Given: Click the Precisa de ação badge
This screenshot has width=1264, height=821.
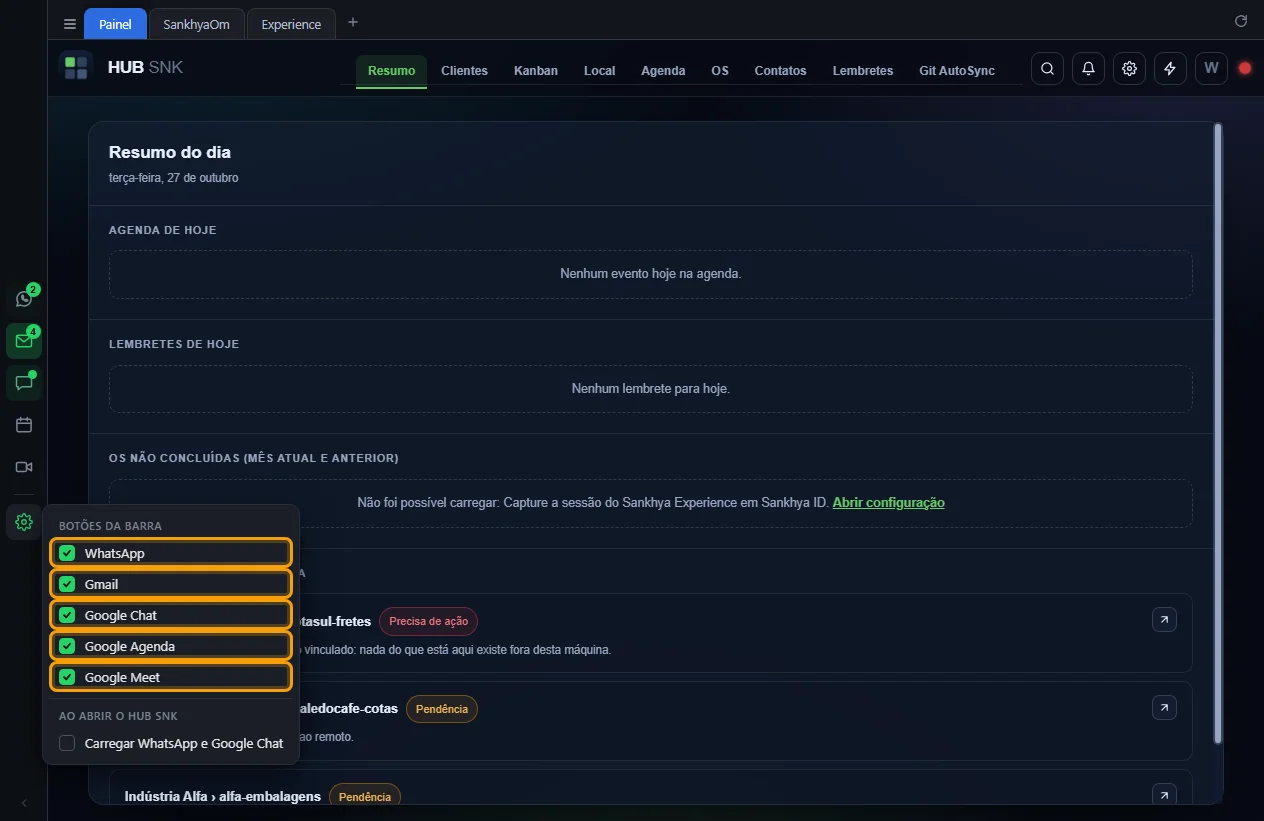Looking at the screenshot, I should pos(428,621).
